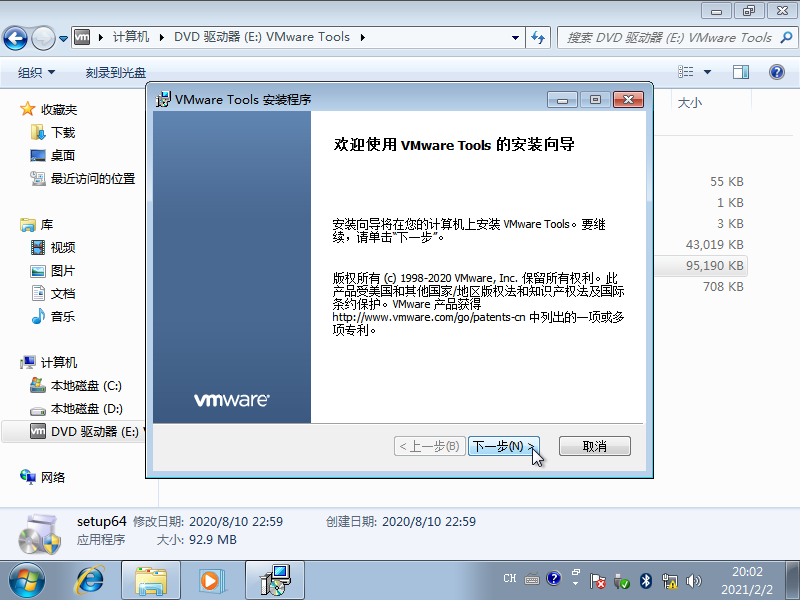Expand arrow after VMware Tools breadcrumb
Image resolution: width=800 pixels, height=600 pixels.
[362, 37]
